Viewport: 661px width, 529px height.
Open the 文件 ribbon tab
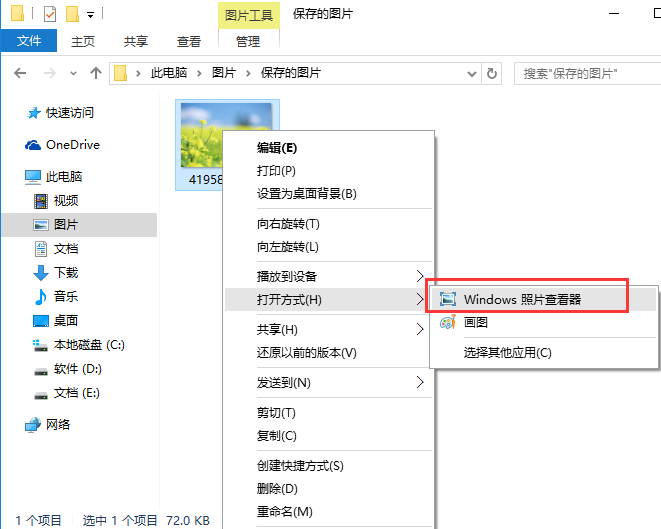click(x=29, y=41)
